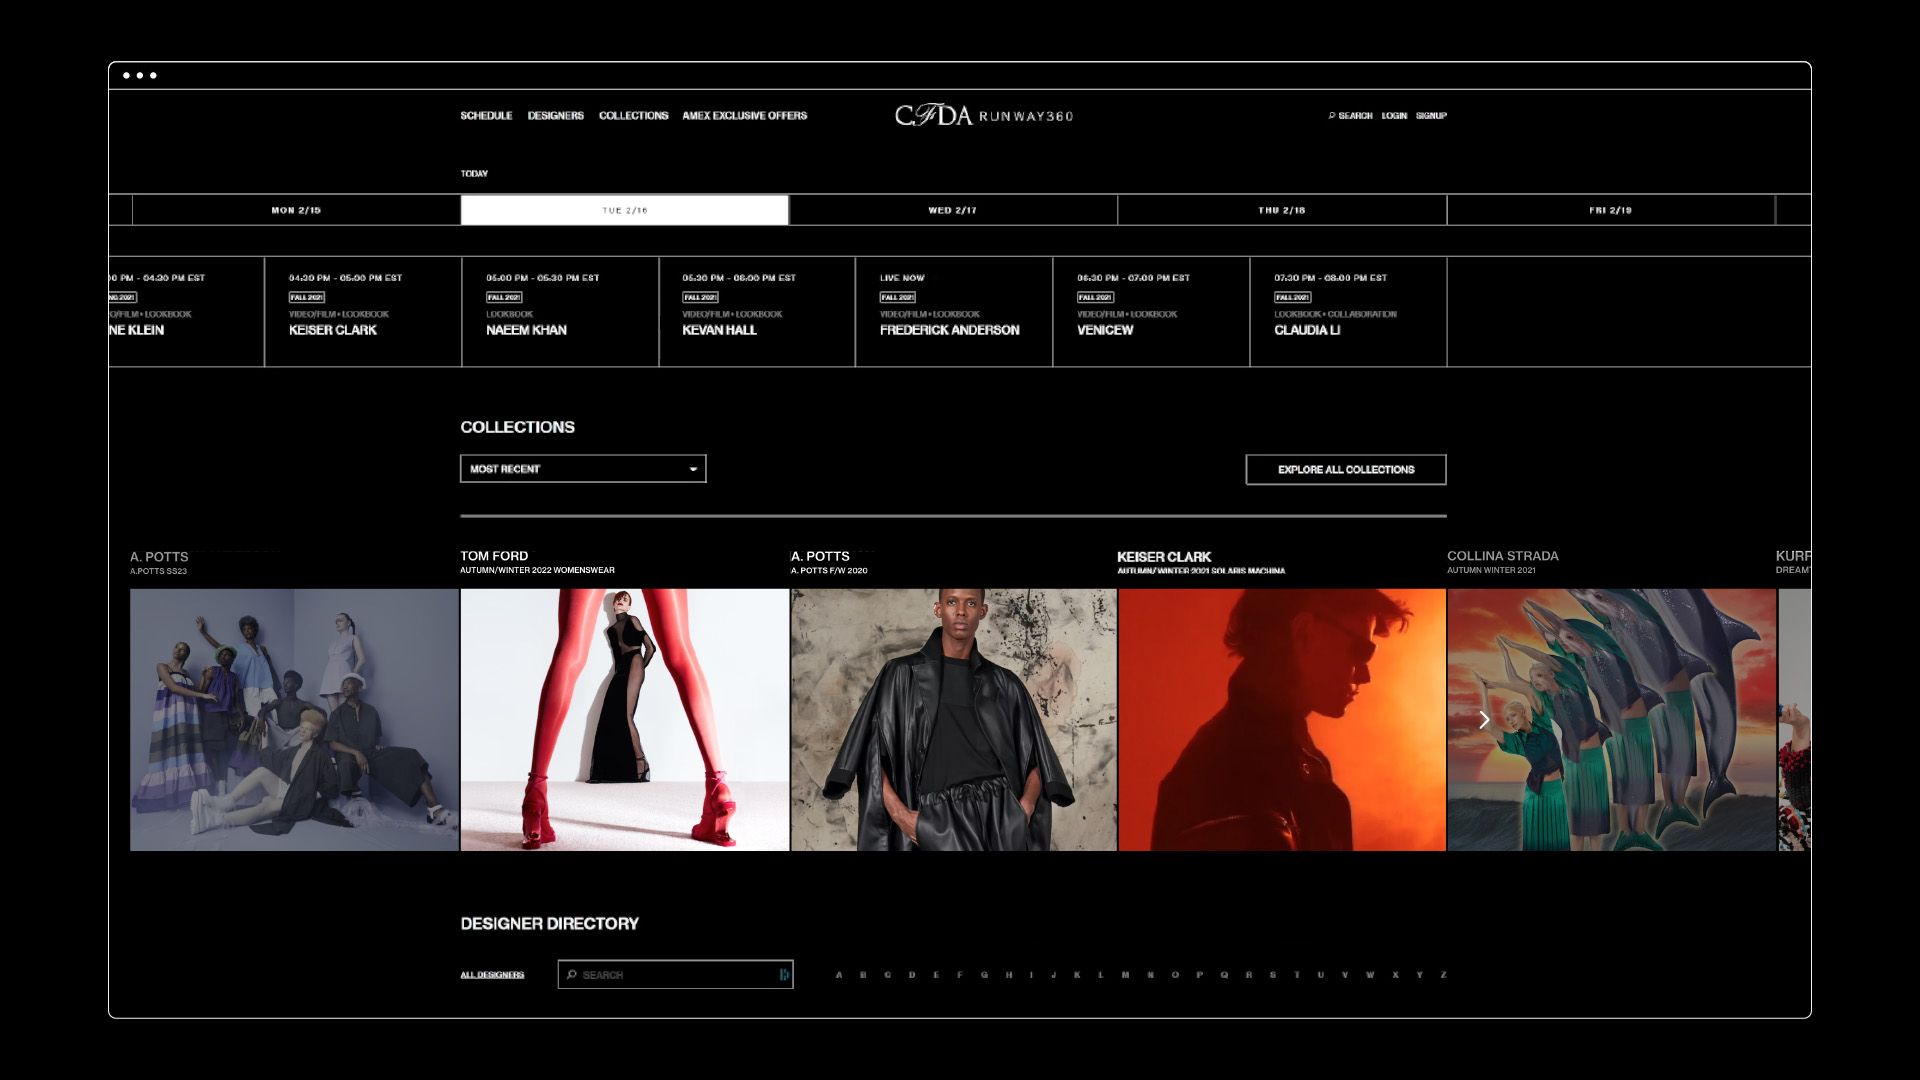1920x1080 pixels.
Task: Click the next arrow on collections carousel
Action: [1484, 720]
